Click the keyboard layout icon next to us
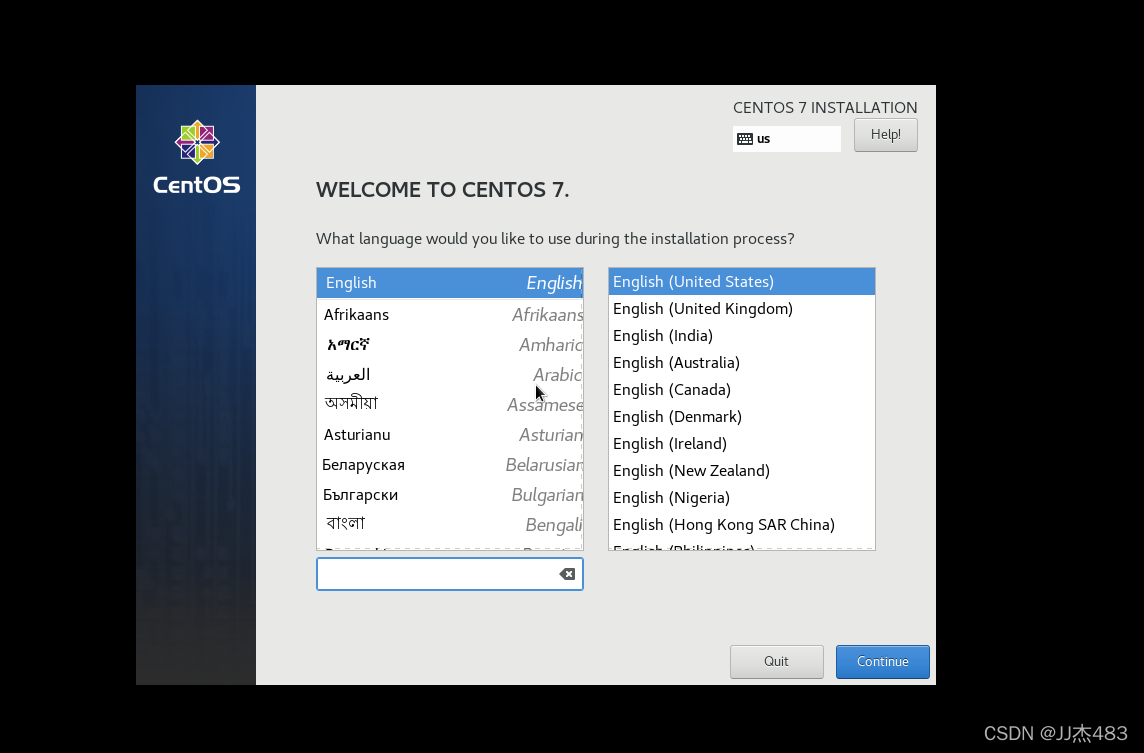 pyautogui.click(x=745, y=139)
